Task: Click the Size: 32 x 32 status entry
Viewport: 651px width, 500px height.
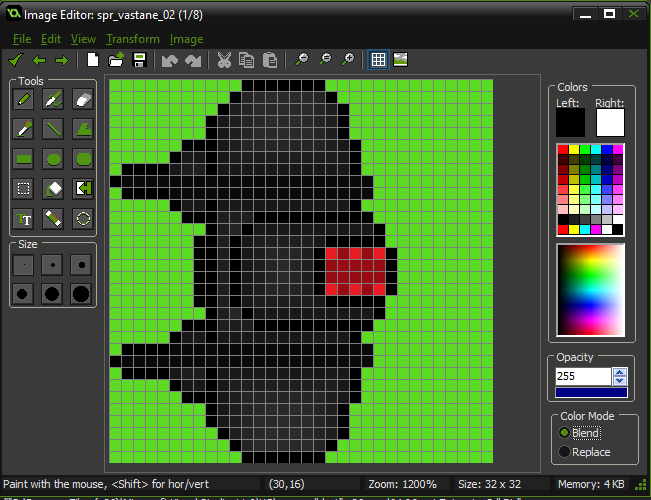Action: coord(489,484)
